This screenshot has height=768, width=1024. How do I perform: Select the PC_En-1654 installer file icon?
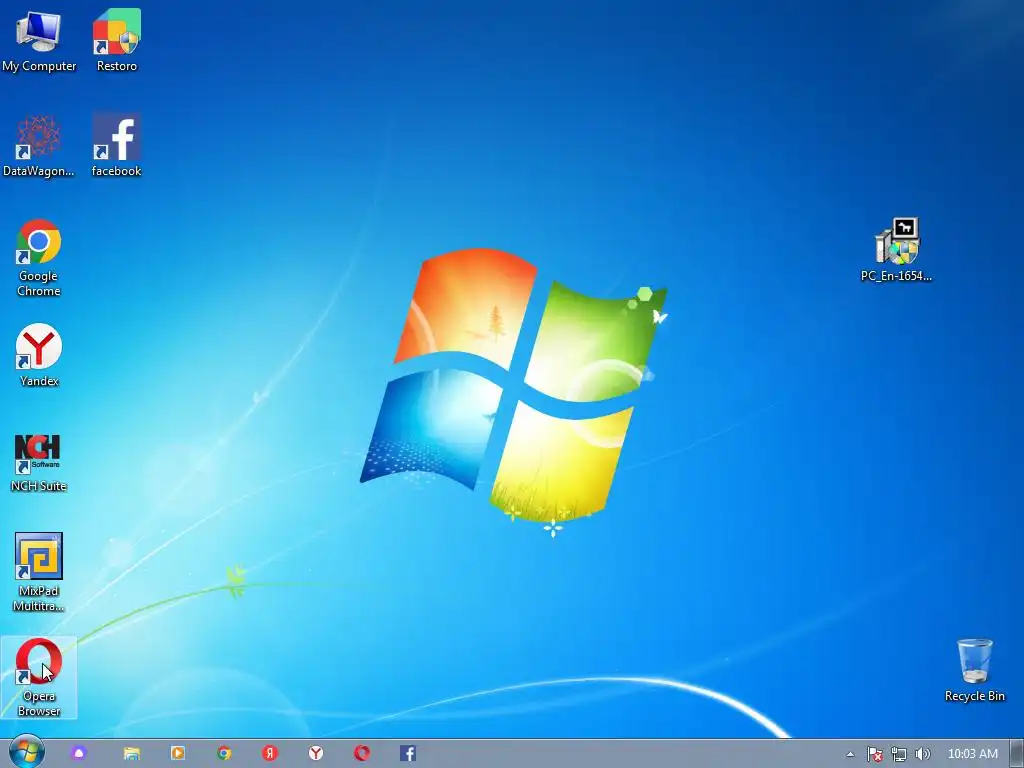[896, 250]
